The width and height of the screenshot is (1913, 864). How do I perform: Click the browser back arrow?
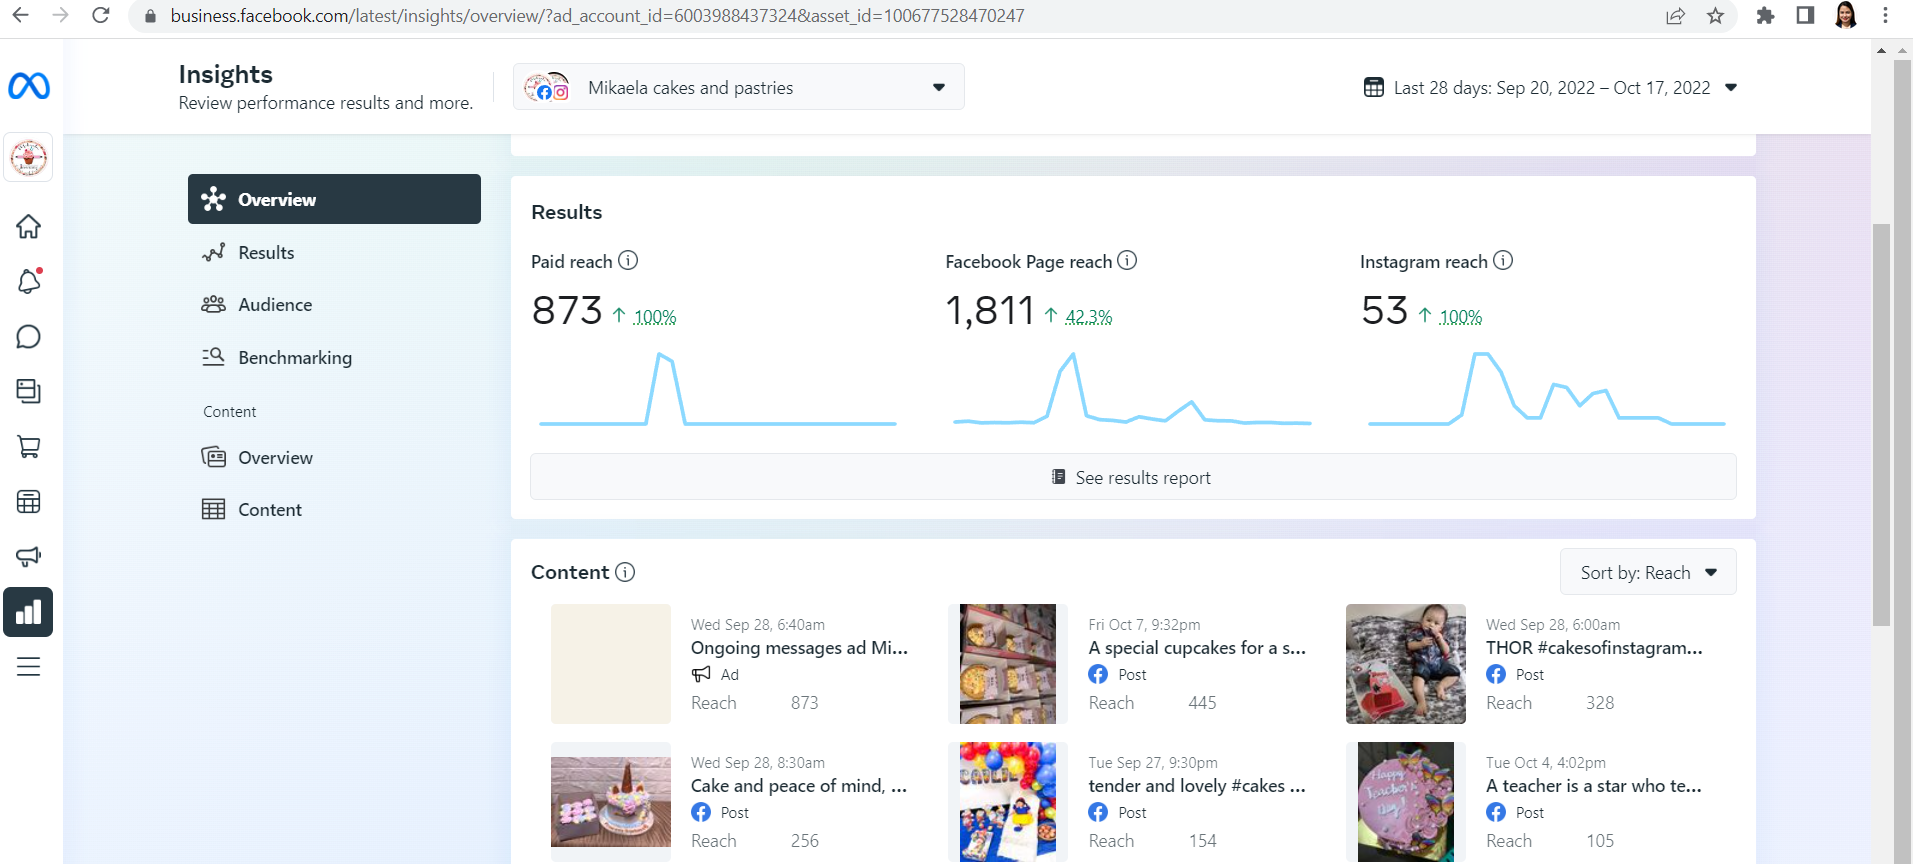(x=20, y=15)
